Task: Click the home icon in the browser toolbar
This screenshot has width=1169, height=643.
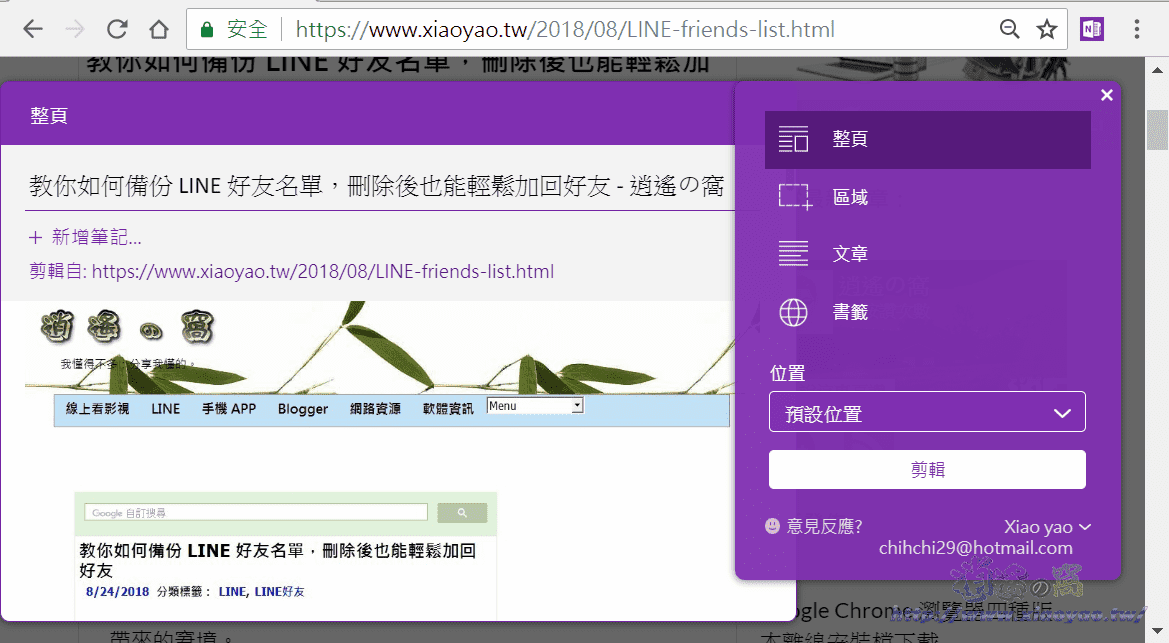Action: point(158,28)
